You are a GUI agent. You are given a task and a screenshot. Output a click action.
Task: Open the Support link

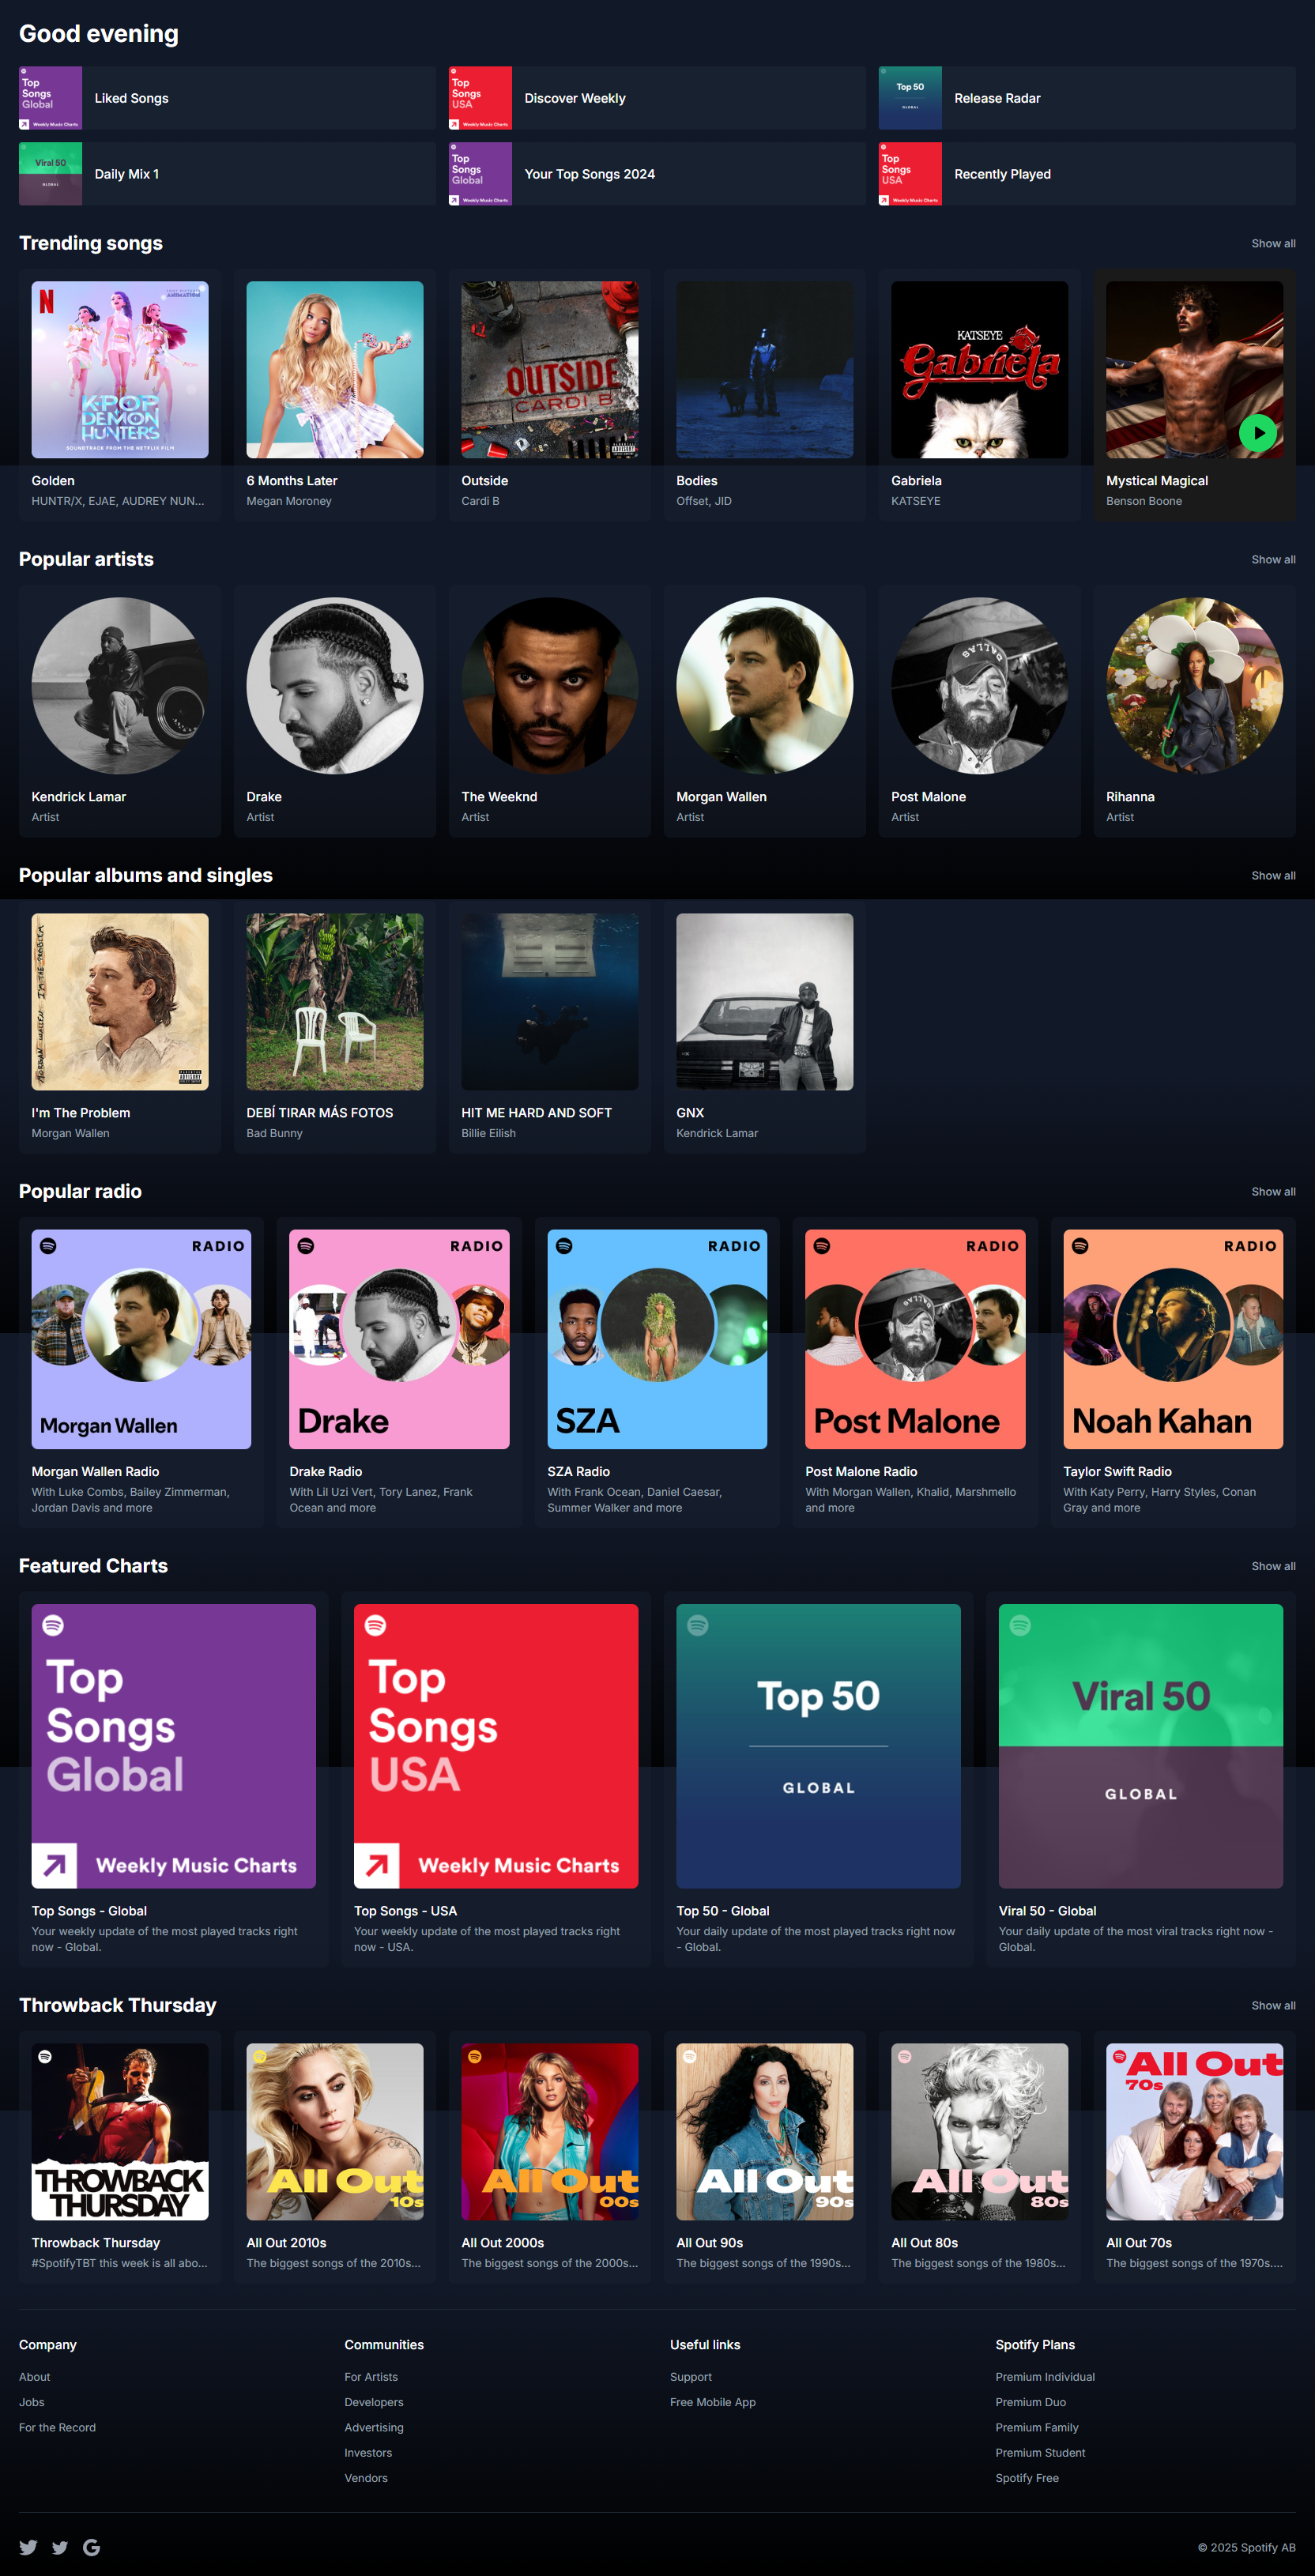pyautogui.click(x=691, y=2377)
